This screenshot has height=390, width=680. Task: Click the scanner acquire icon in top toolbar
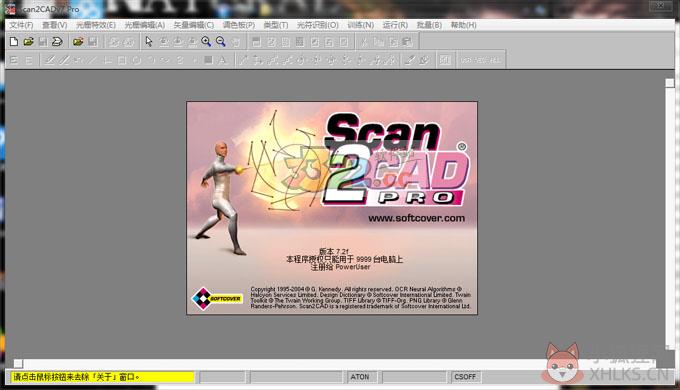(57, 42)
